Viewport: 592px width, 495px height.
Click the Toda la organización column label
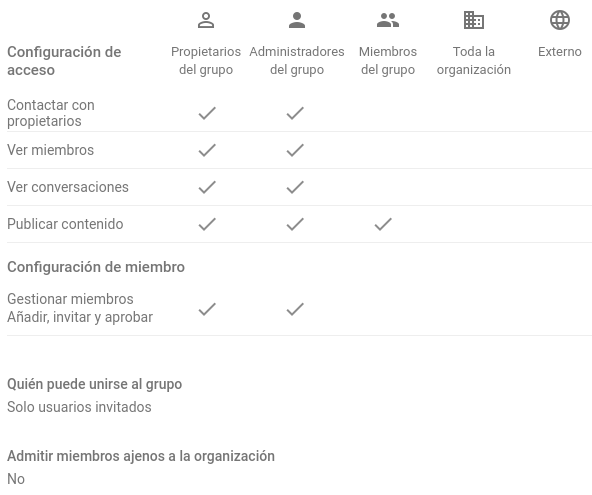coord(473,61)
